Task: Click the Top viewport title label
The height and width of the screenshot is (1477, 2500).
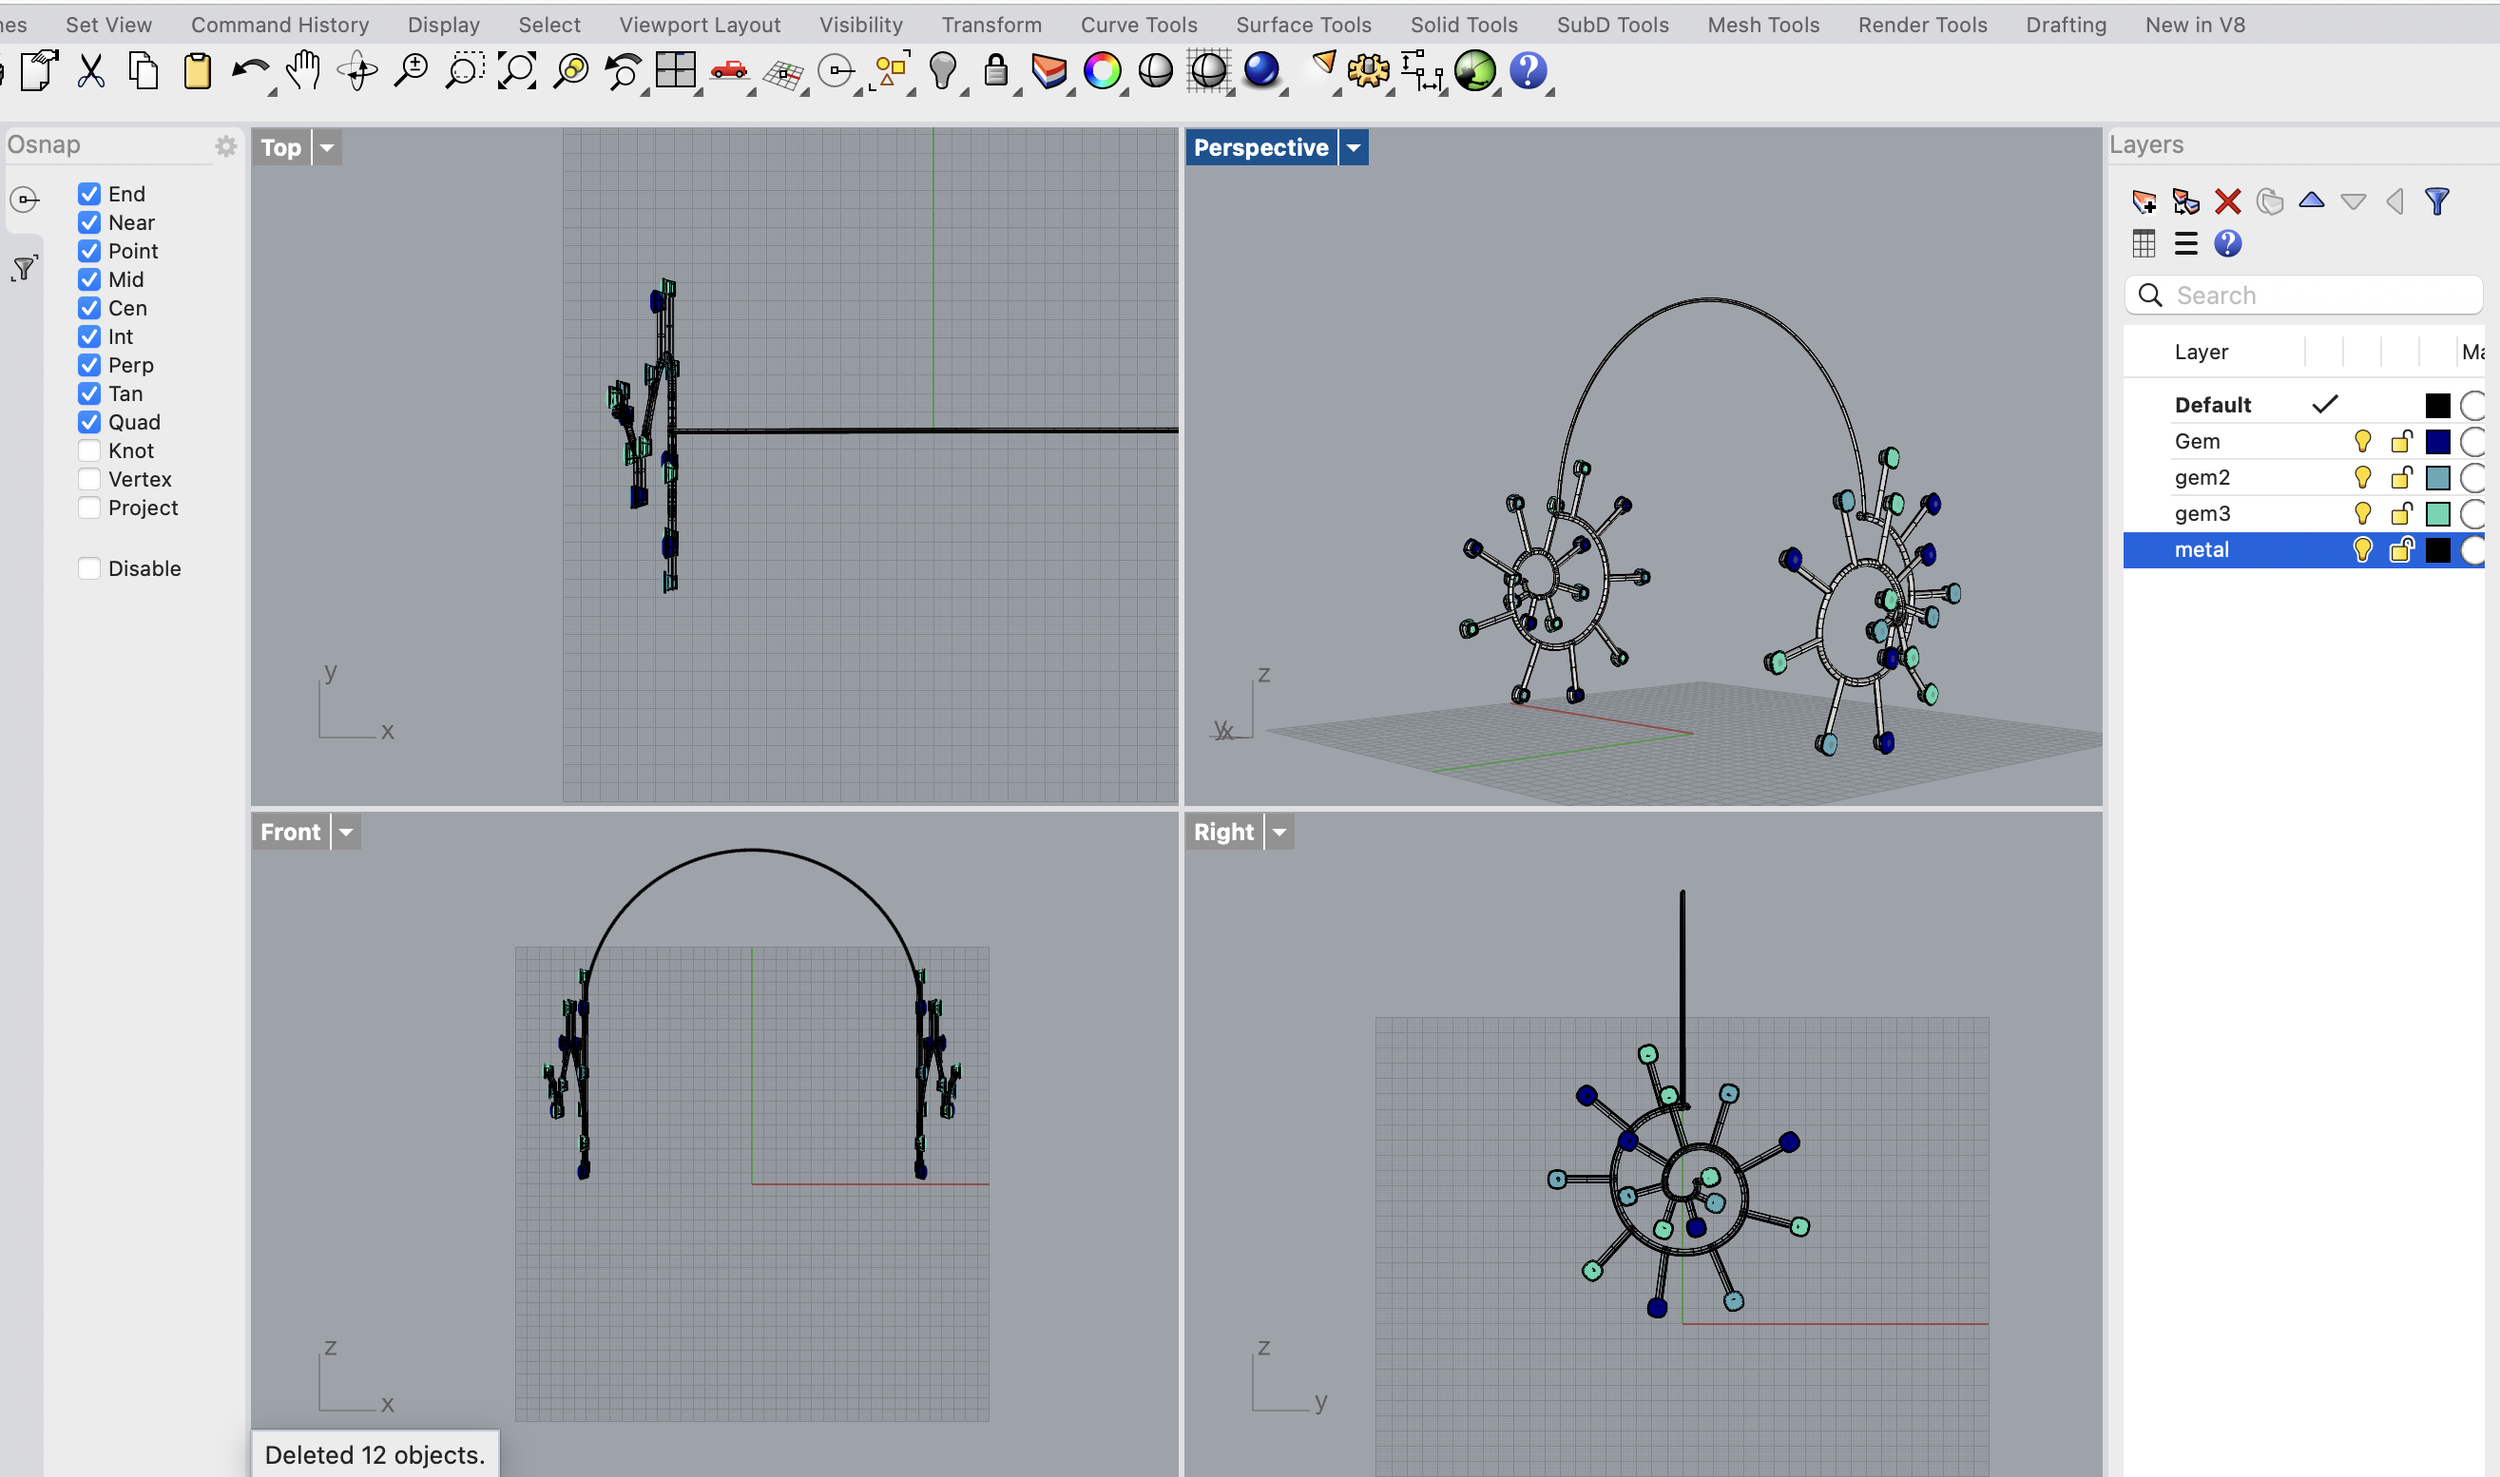Action: 281,148
